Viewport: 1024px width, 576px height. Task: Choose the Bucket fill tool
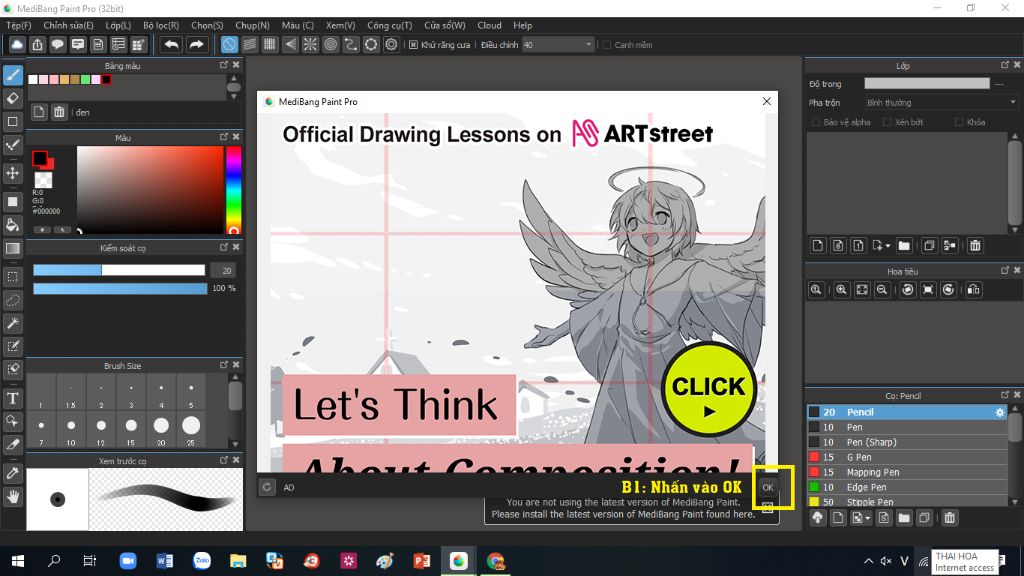[12, 225]
